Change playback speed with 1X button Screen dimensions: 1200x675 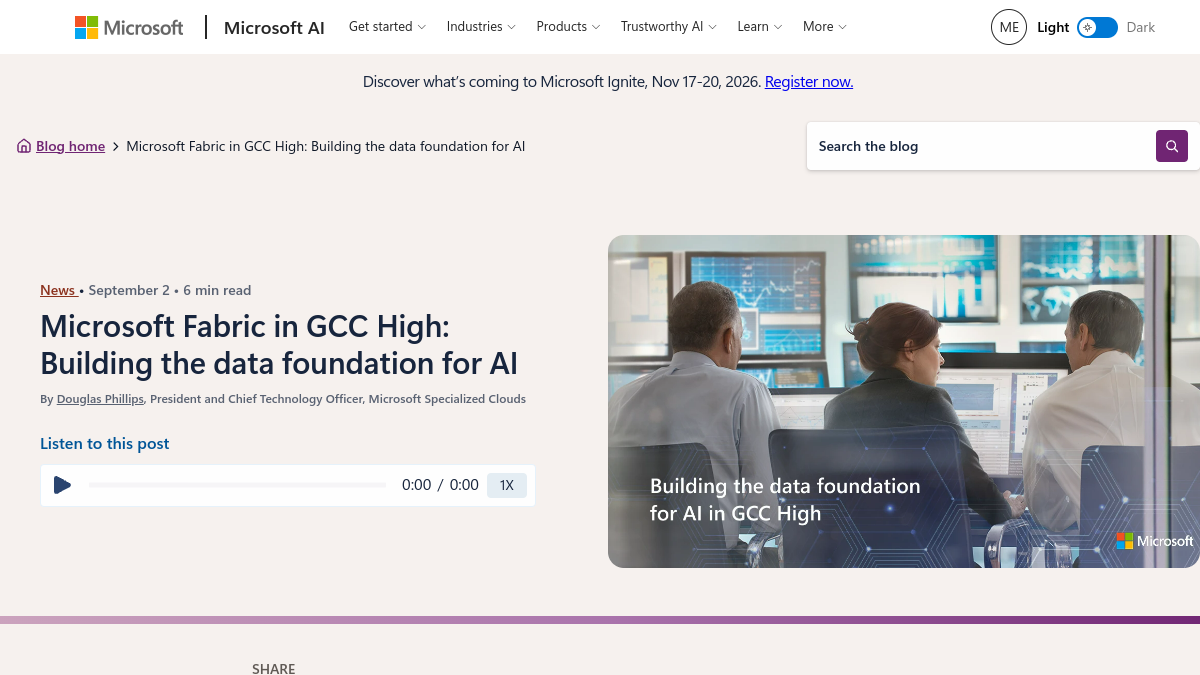507,485
